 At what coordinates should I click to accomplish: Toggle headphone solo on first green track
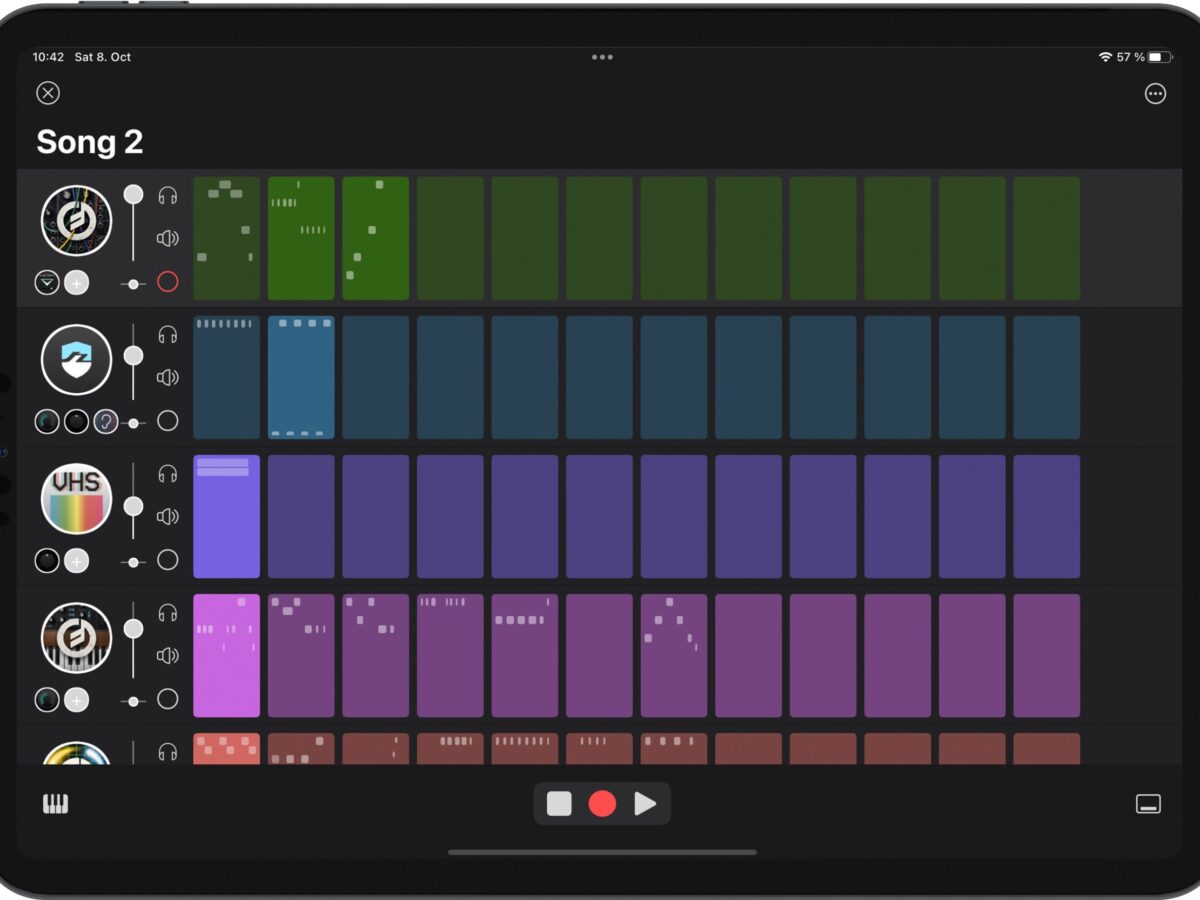(x=168, y=196)
